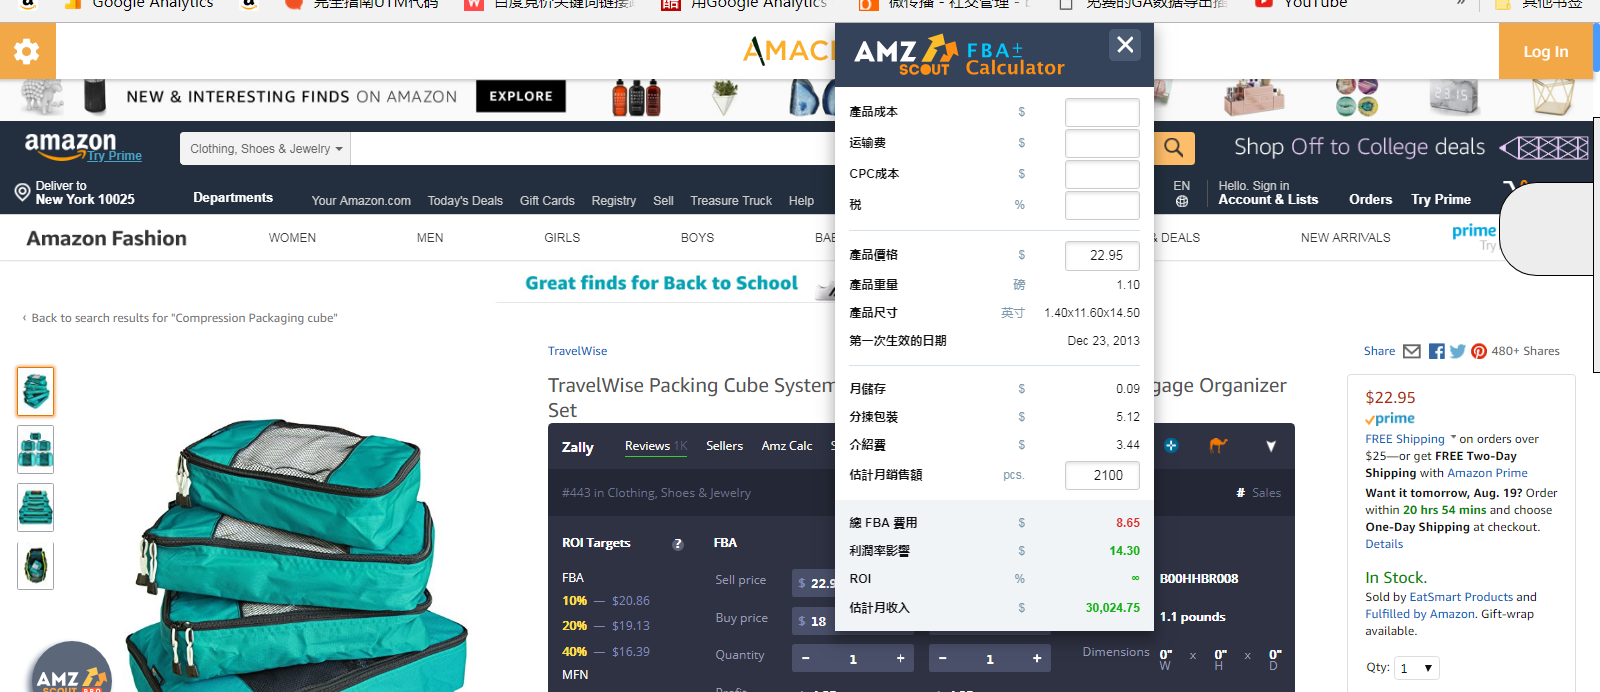
Task: Increase the second Quantity with the plus button
Action: 1037,658
